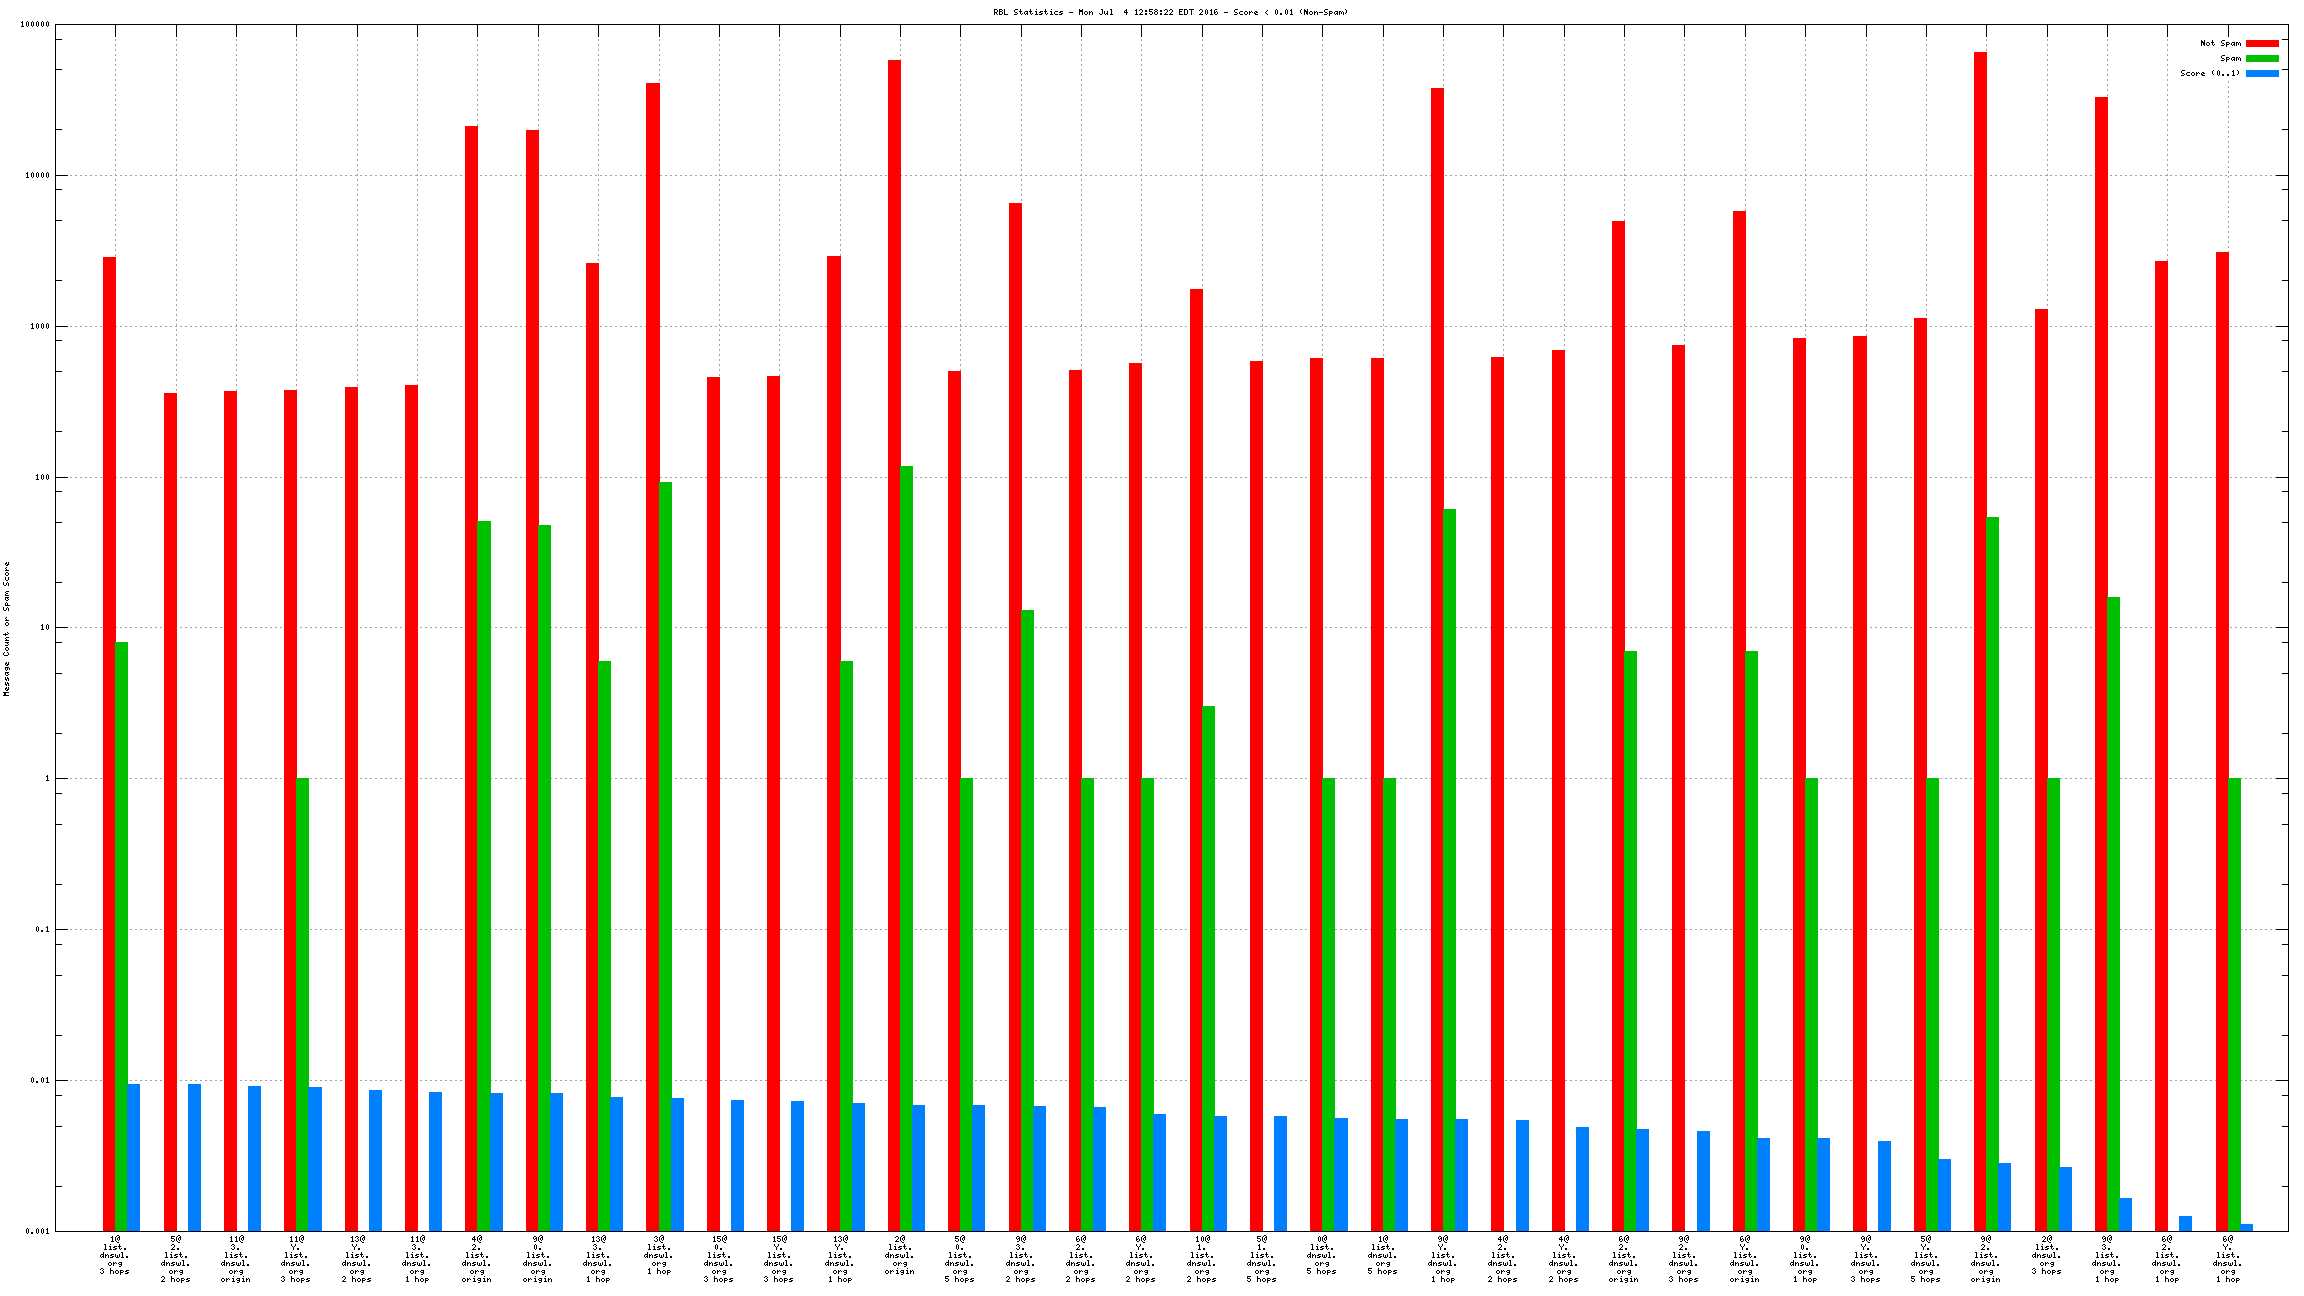Click the green Spam legend swatch
The width and height of the screenshot is (2304, 1296).
coord(2261,58)
